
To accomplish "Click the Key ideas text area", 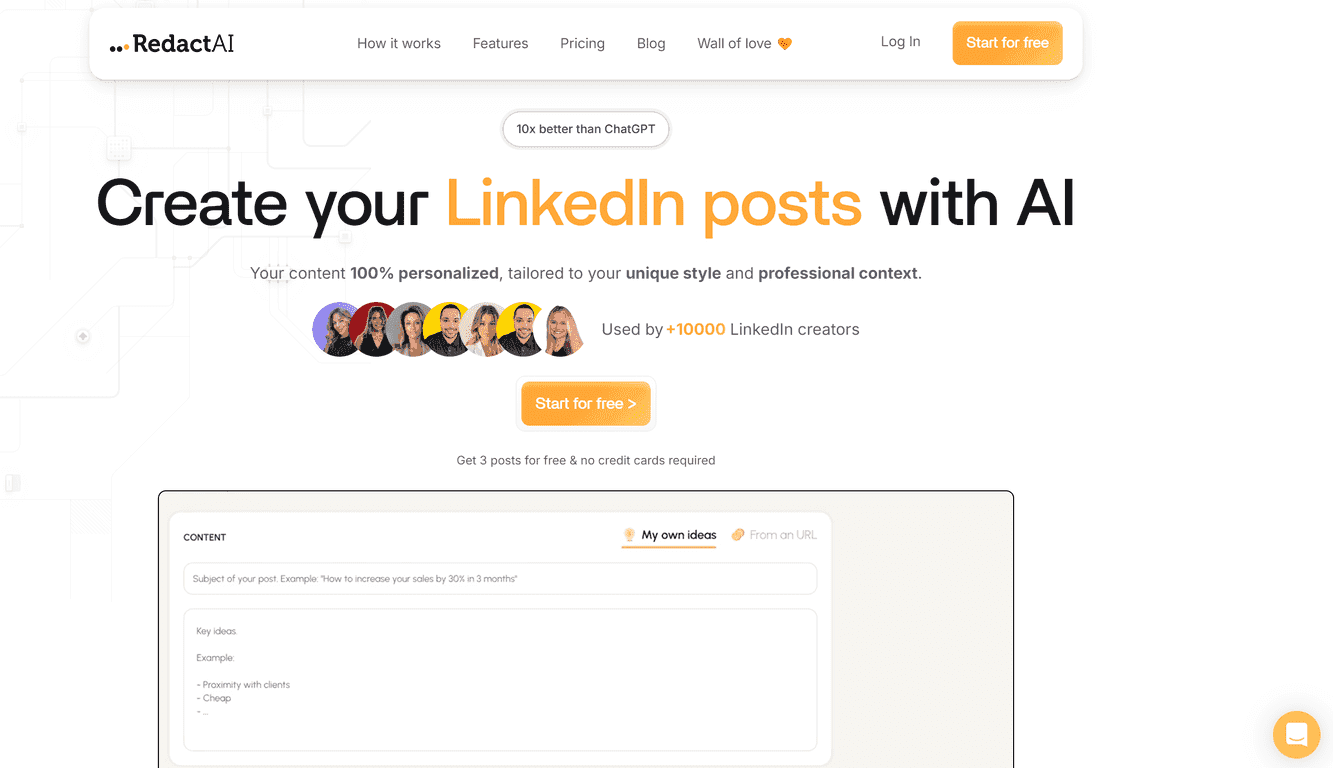I will (x=500, y=680).
